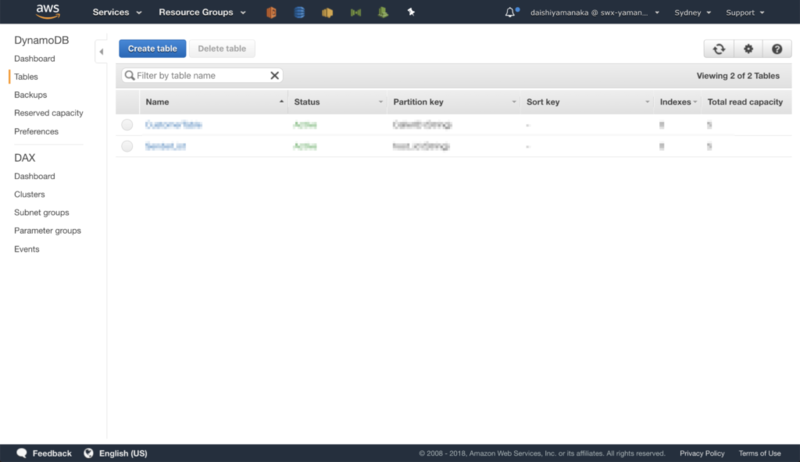Sort by the Status column header
Image resolution: width=800 pixels, height=462 pixels.
tap(338, 102)
